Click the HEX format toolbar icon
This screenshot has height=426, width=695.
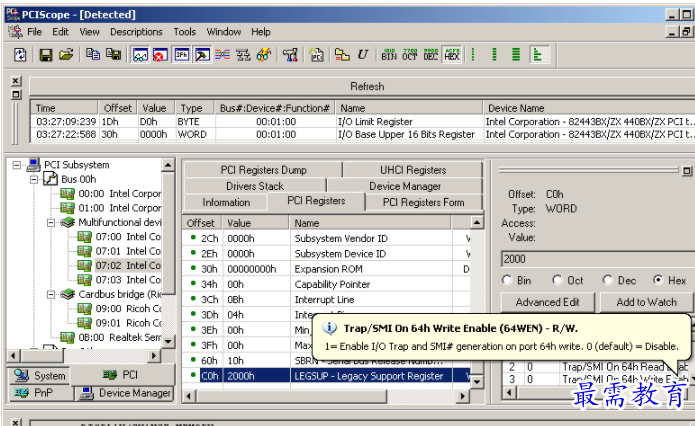[452, 55]
